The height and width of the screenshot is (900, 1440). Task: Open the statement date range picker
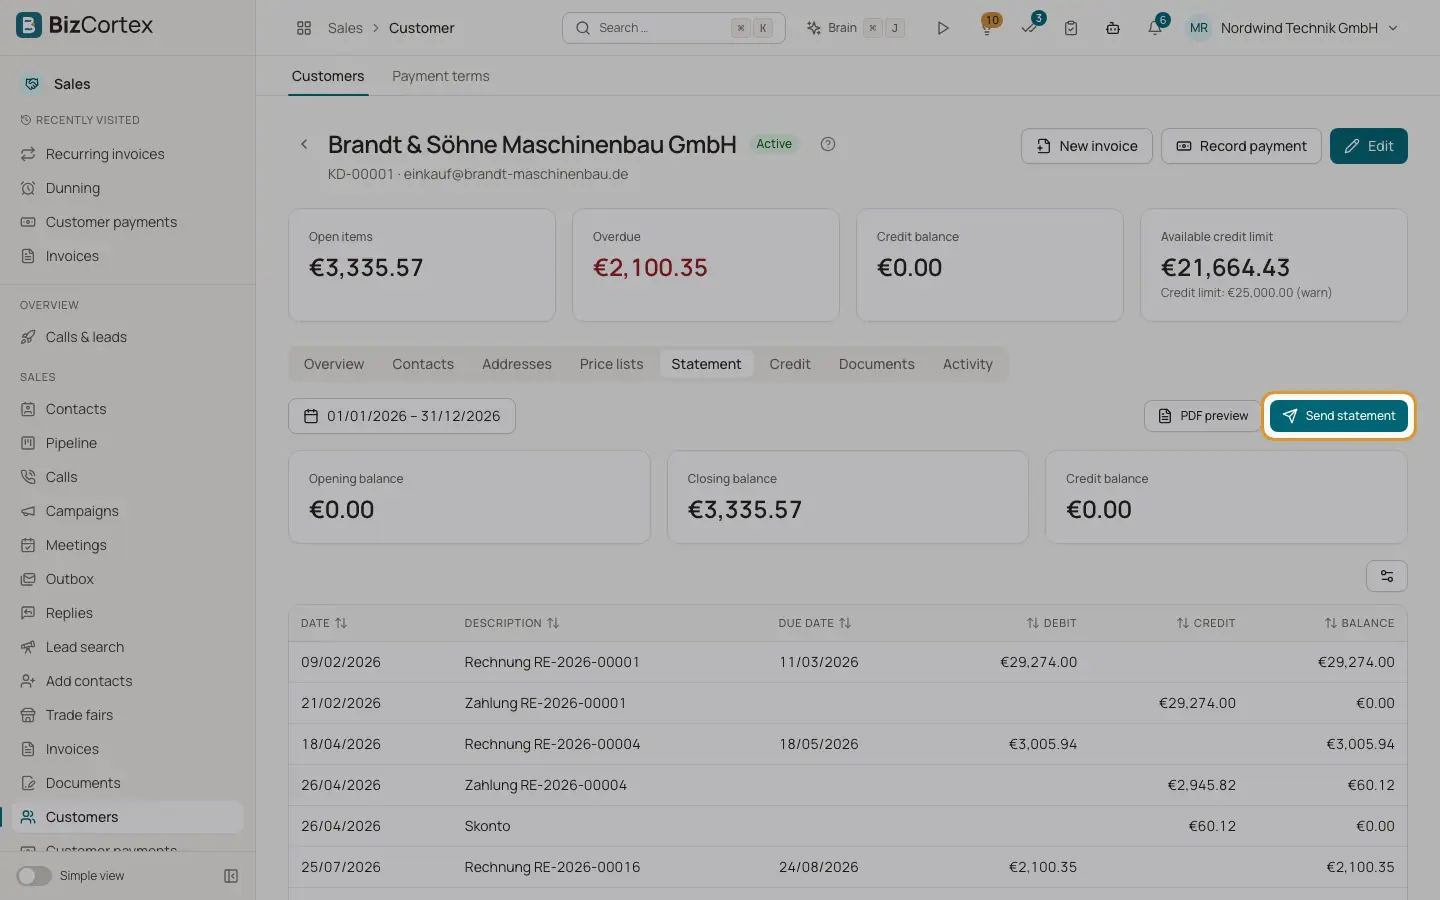[x=402, y=416]
